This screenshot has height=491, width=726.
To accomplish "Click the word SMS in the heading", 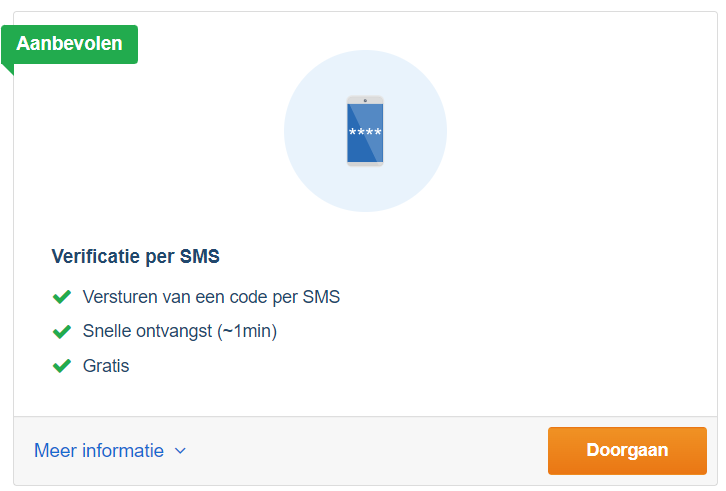I will 200,256.
